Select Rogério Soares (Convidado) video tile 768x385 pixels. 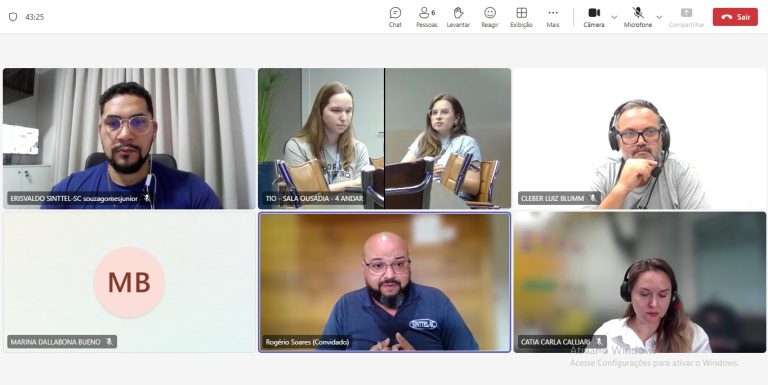(384, 282)
